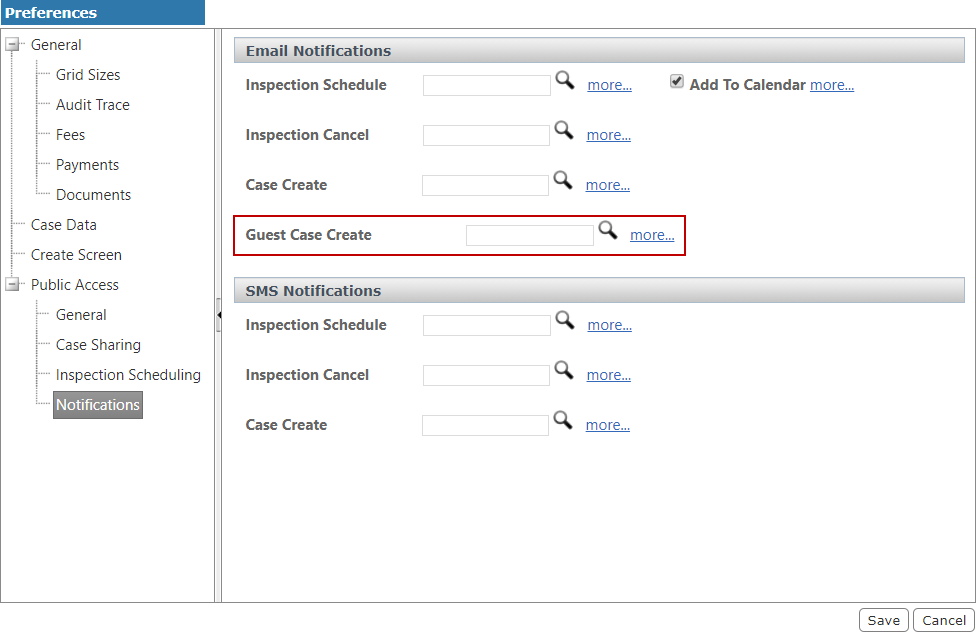Collapse the General tree node
Viewport: 976px width, 632px height.
tap(12, 45)
